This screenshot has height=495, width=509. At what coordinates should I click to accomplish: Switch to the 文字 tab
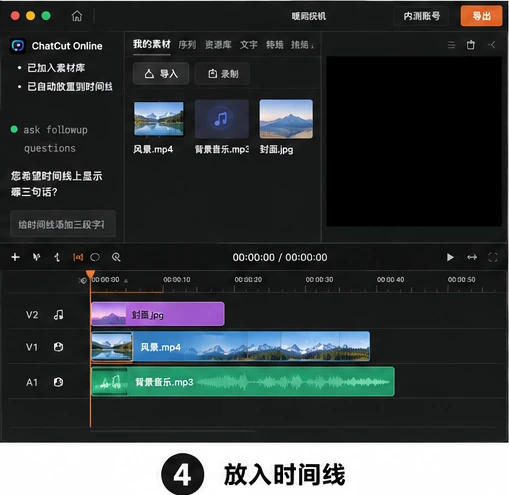tap(249, 45)
